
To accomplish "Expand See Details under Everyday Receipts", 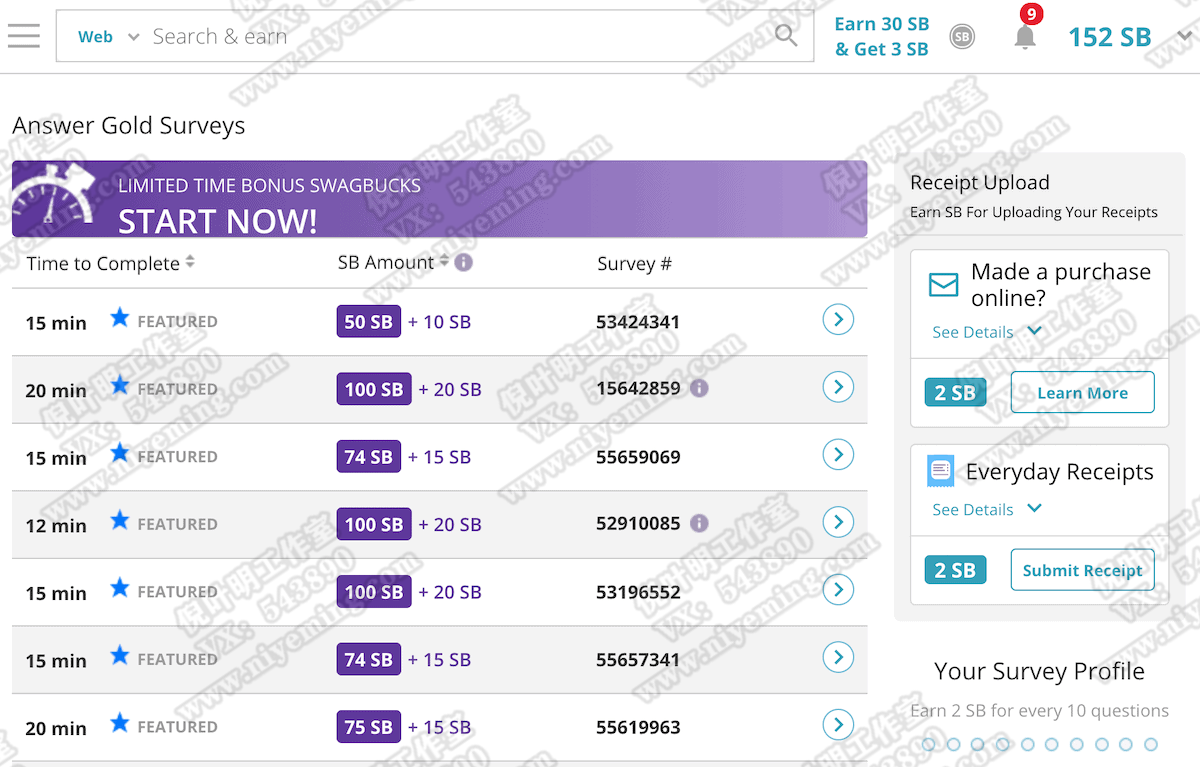I will pyautogui.click(x=987, y=509).
